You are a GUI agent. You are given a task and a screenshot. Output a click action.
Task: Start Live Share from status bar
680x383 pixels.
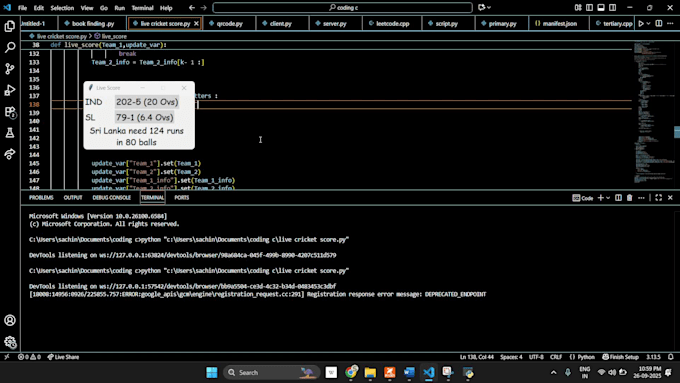(63, 357)
